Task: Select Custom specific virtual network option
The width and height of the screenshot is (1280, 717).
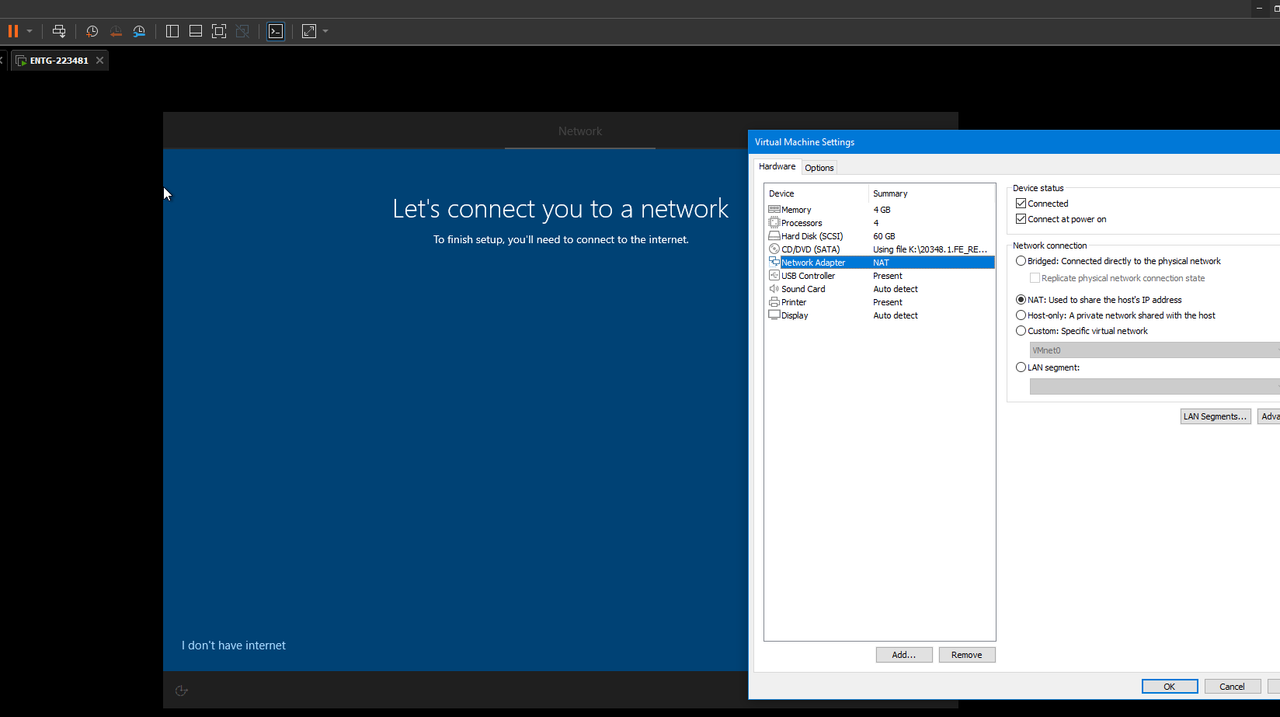Action: tap(1021, 331)
